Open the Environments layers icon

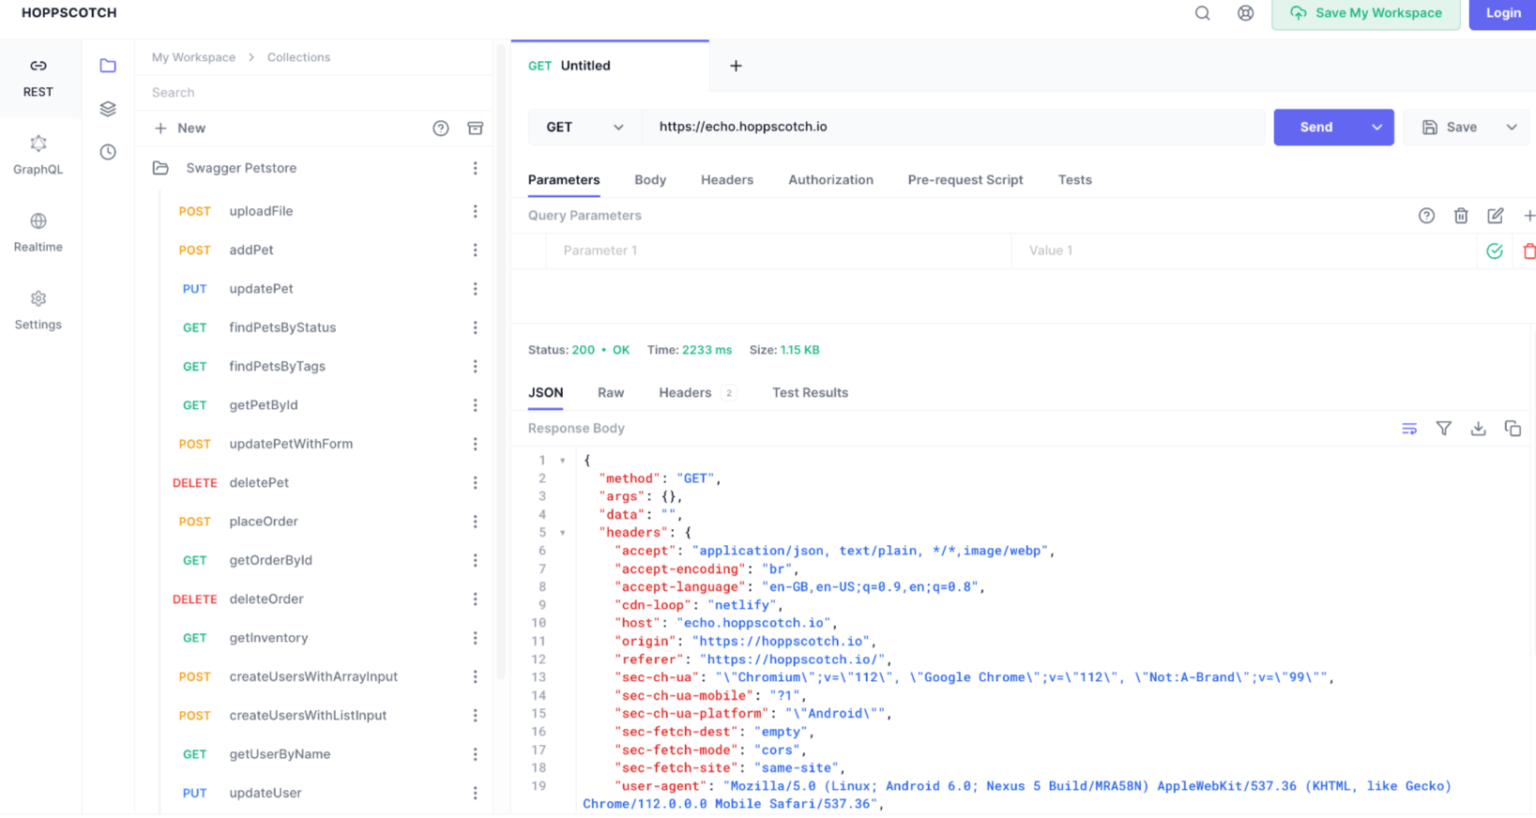click(x=108, y=109)
